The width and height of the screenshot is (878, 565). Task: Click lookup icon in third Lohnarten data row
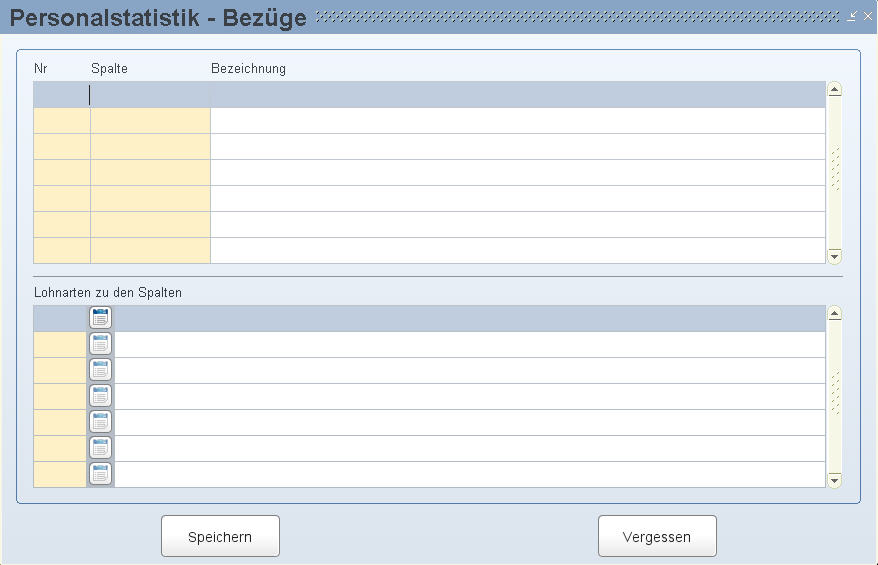(100, 396)
